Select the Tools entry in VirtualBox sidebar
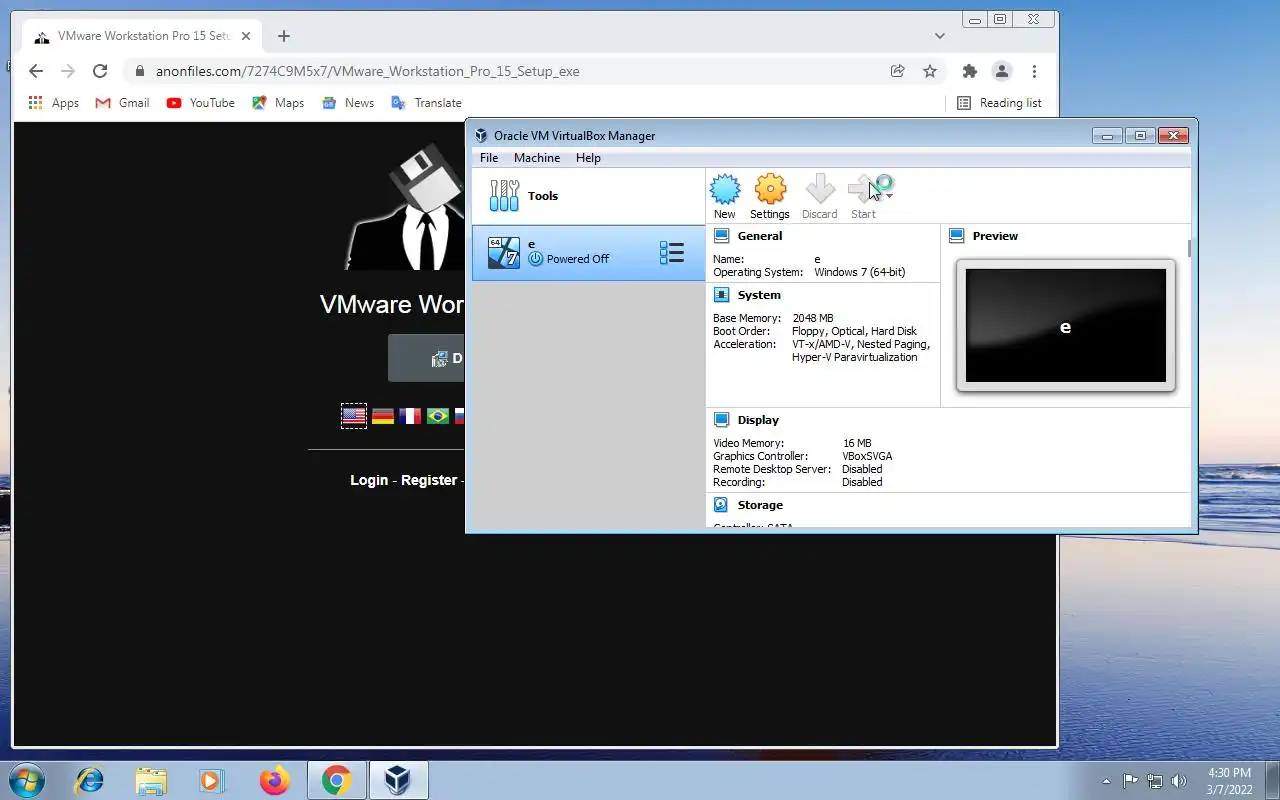 point(588,196)
